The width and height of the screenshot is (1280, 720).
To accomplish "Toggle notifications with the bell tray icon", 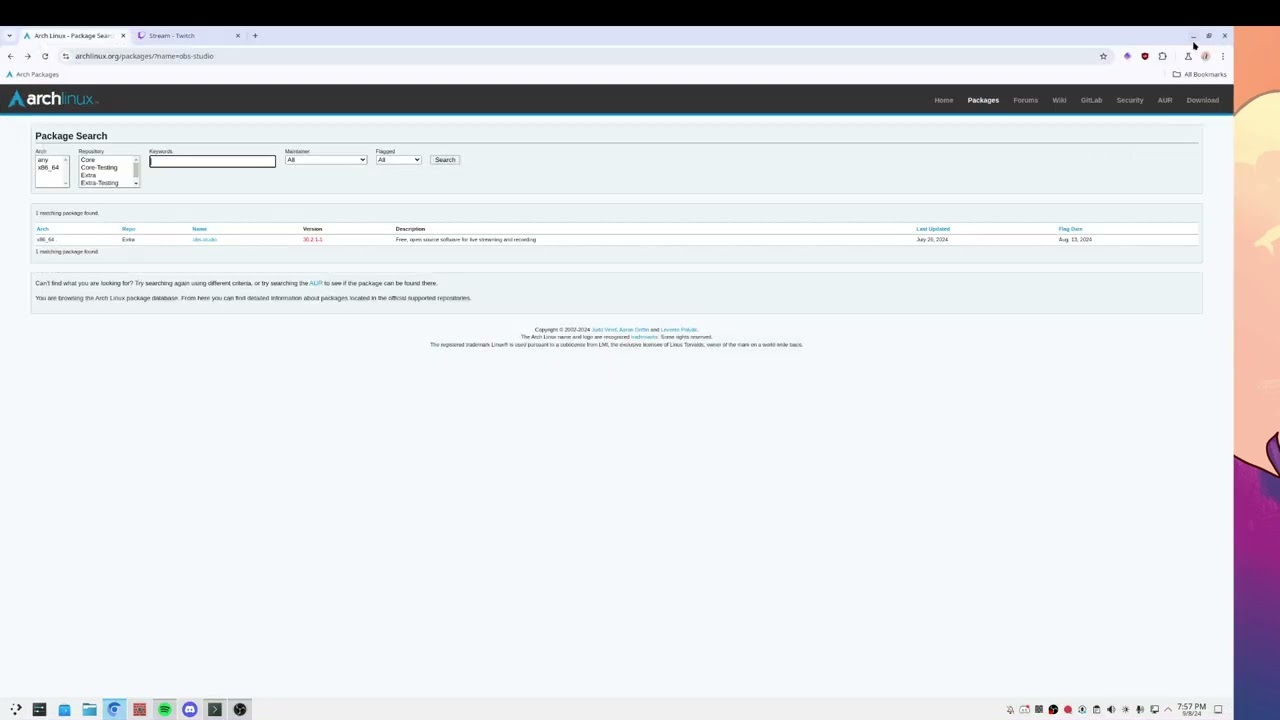I will coord(1010,710).
